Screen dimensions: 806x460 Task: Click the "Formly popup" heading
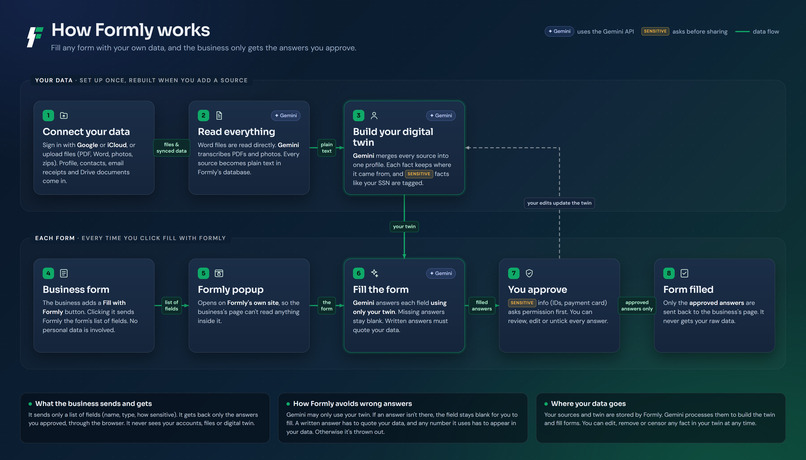coord(231,289)
